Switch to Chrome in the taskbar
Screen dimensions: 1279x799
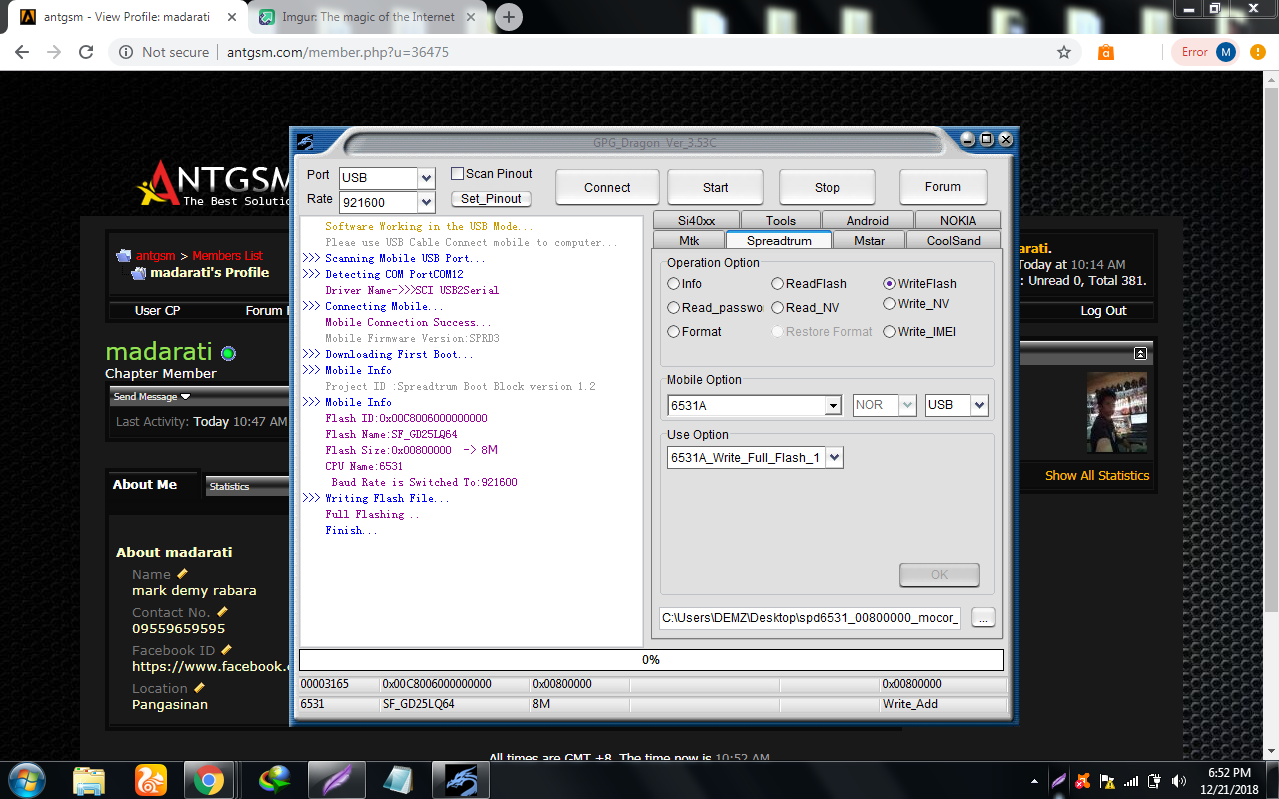tap(209, 780)
